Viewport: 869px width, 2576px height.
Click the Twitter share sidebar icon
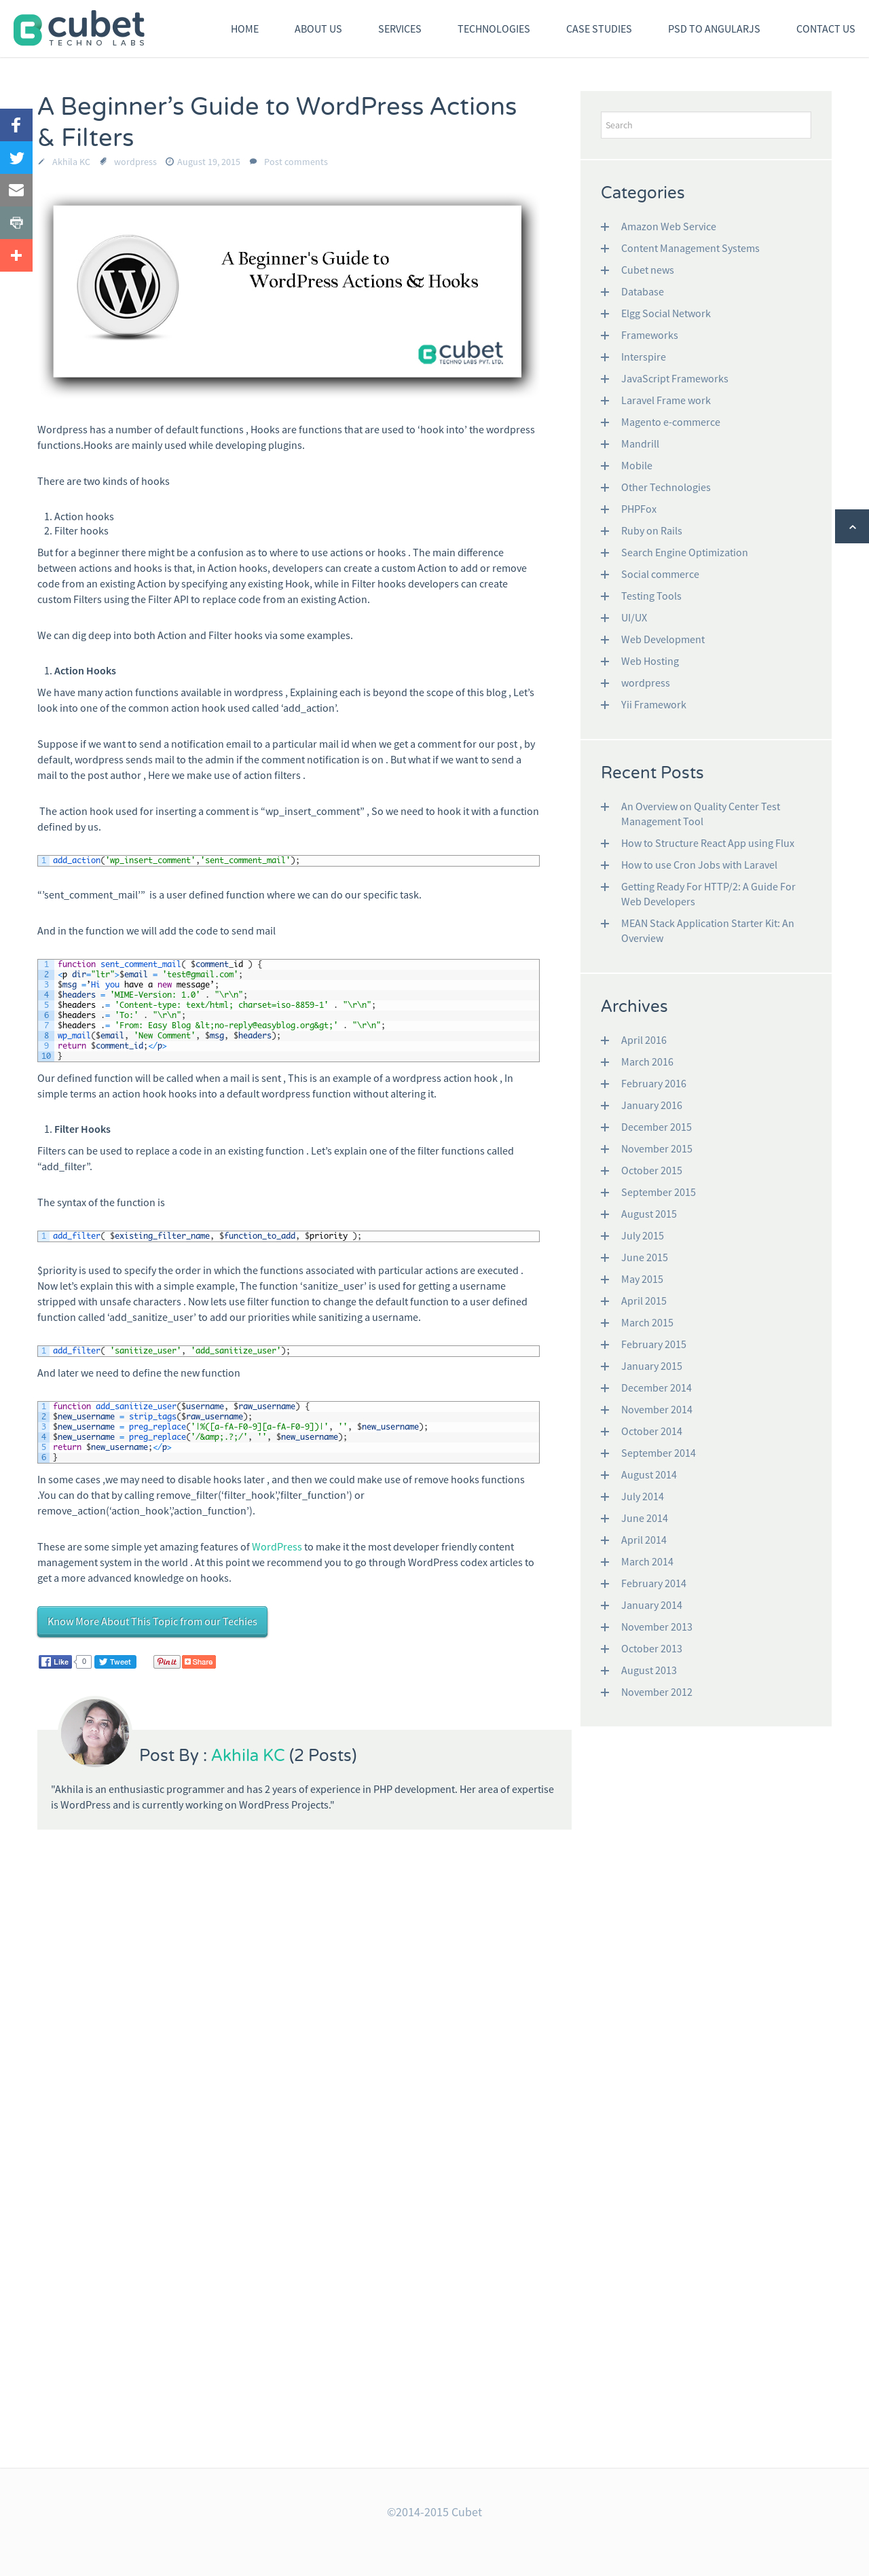tap(16, 158)
